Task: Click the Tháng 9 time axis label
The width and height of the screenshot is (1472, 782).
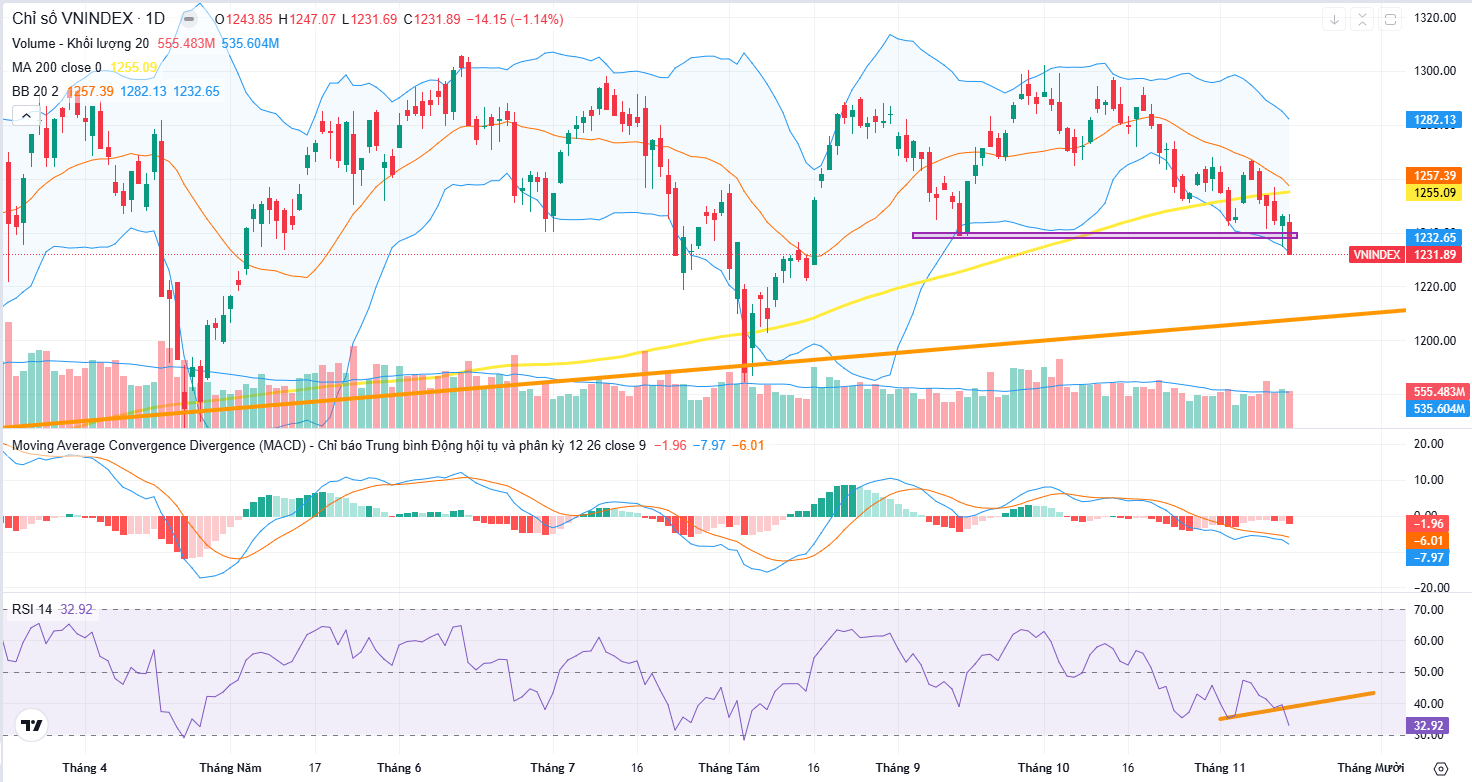Action: [x=899, y=768]
